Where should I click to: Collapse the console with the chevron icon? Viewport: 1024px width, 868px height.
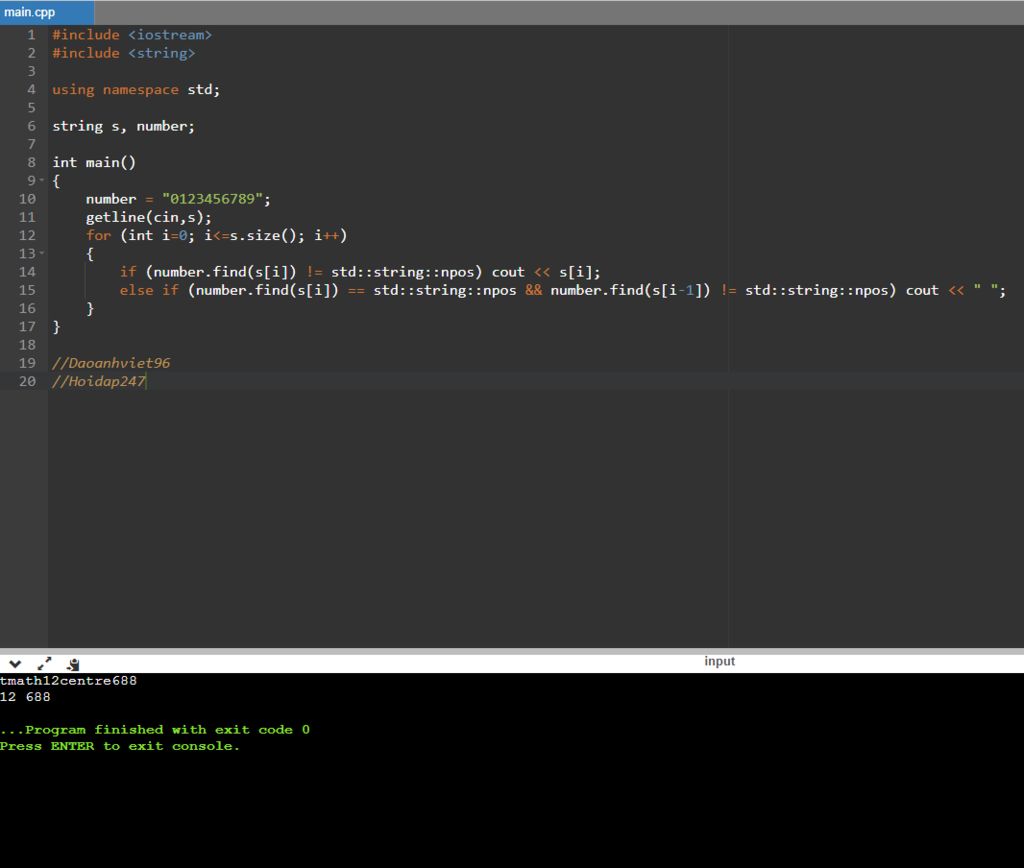tap(15, 664)
